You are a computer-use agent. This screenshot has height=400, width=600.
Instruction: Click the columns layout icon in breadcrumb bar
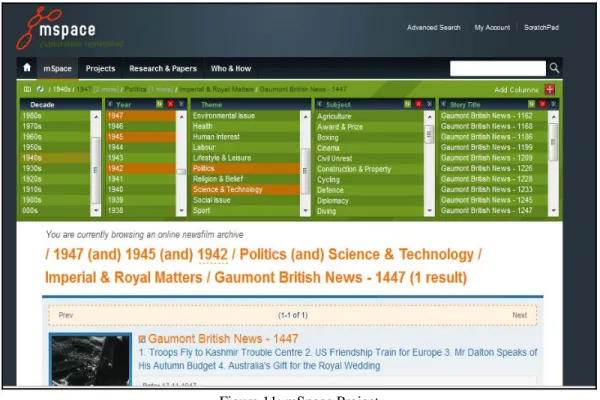point(27,89)
